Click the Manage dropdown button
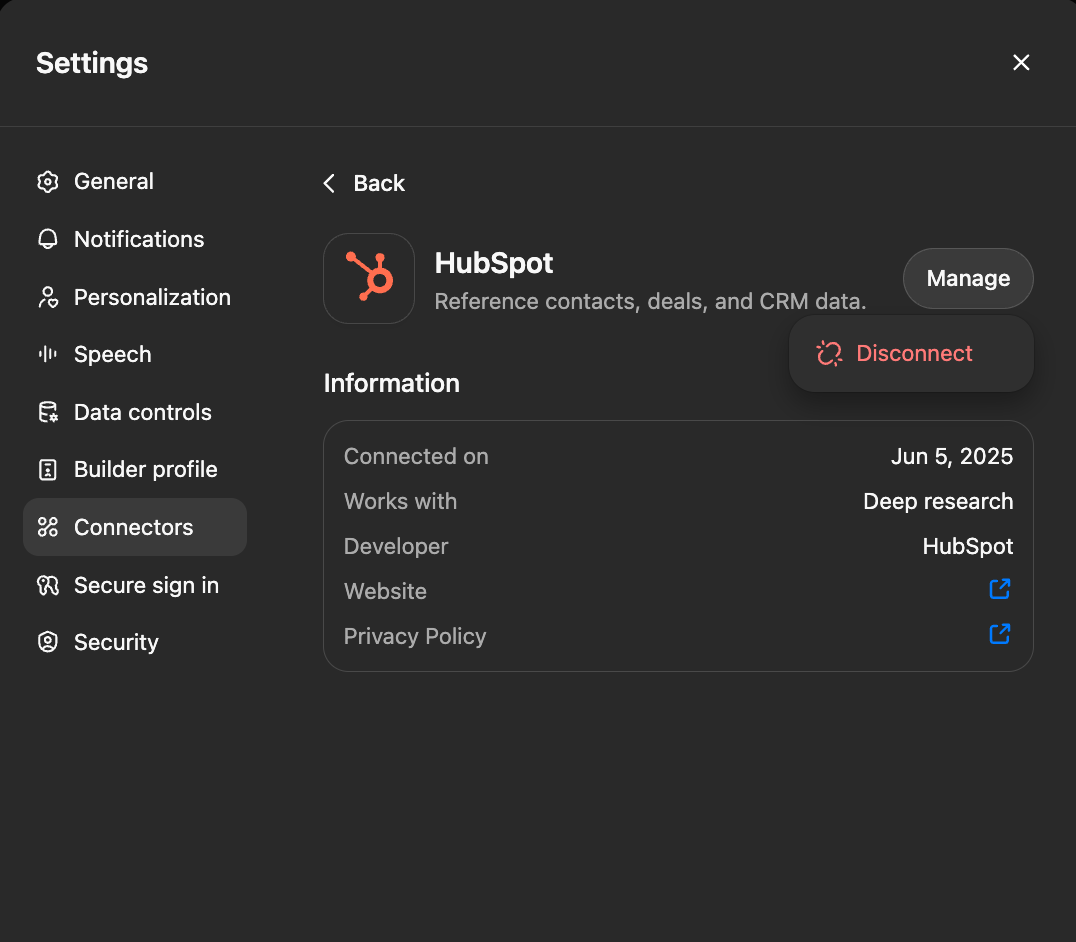1076x942 pixels. (x=967, y=278)
